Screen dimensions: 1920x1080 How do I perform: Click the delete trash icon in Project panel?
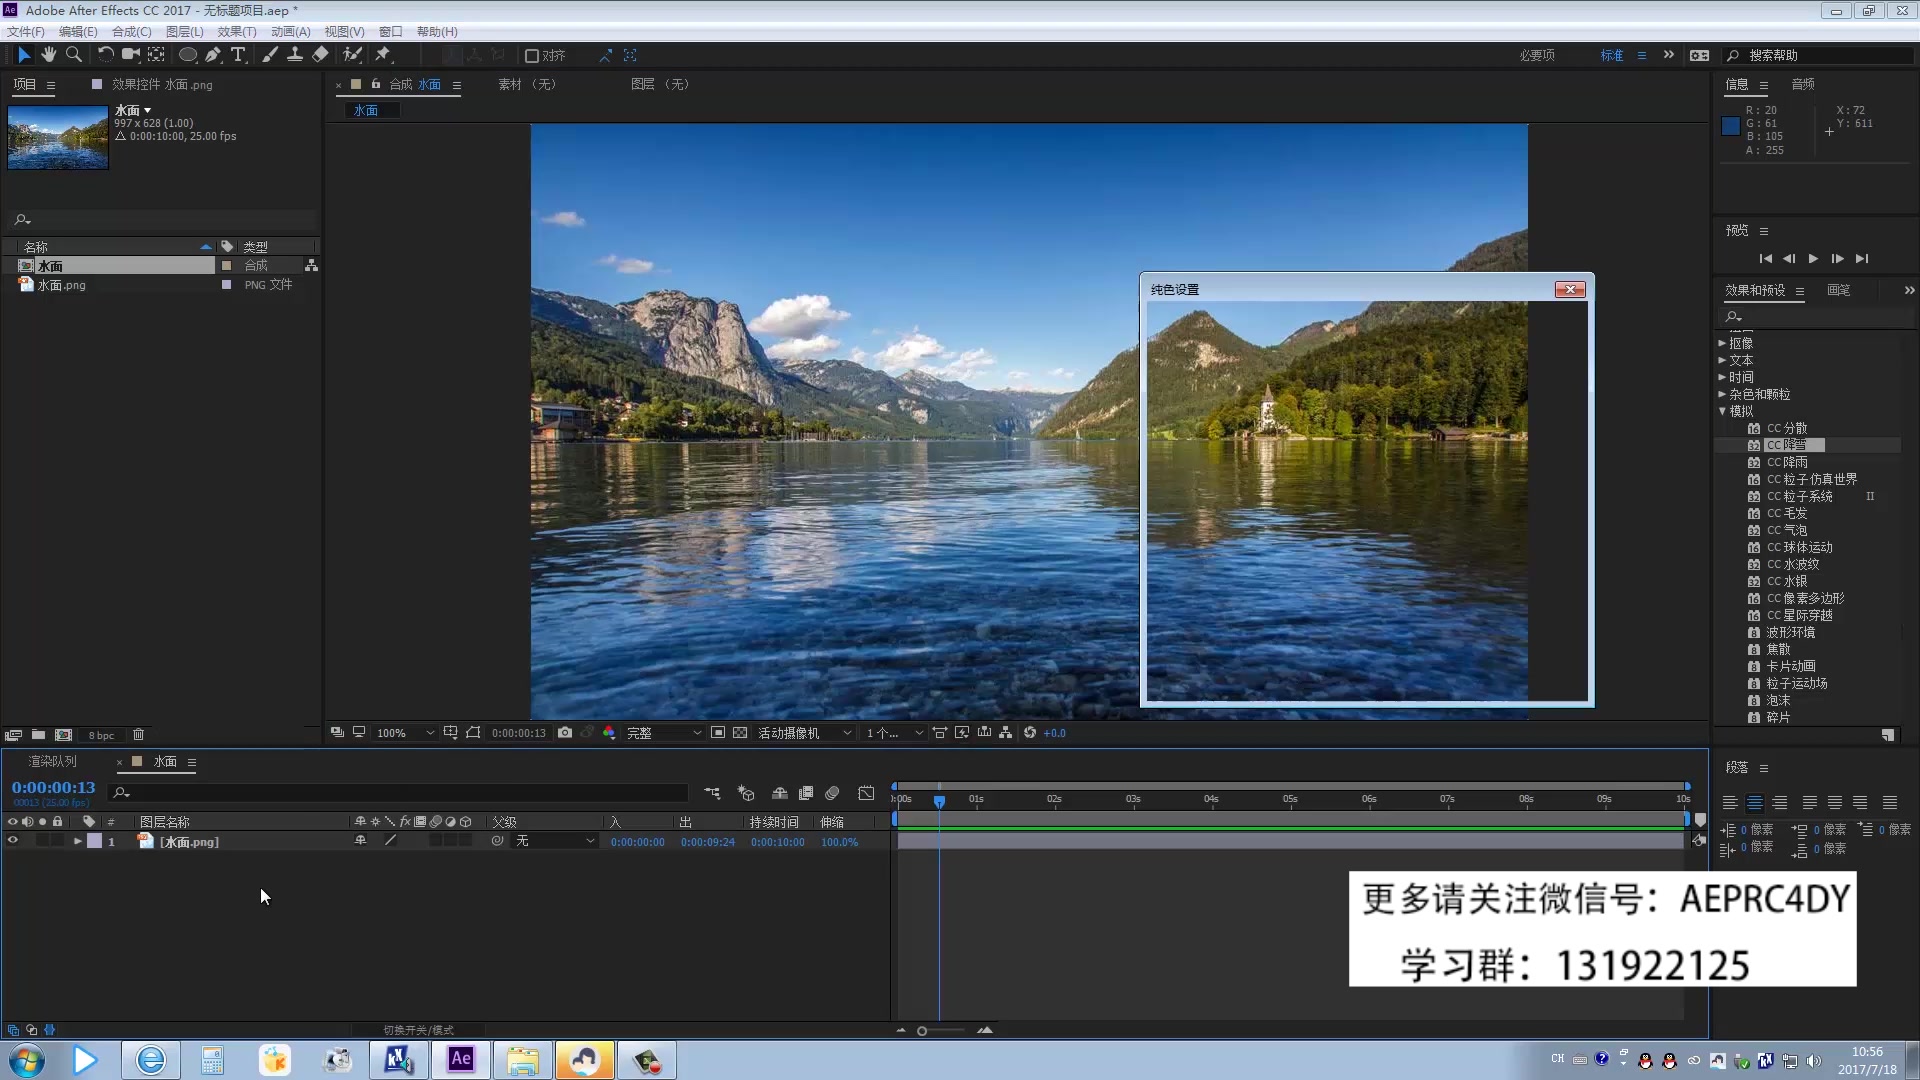click(x=138, y=735)
